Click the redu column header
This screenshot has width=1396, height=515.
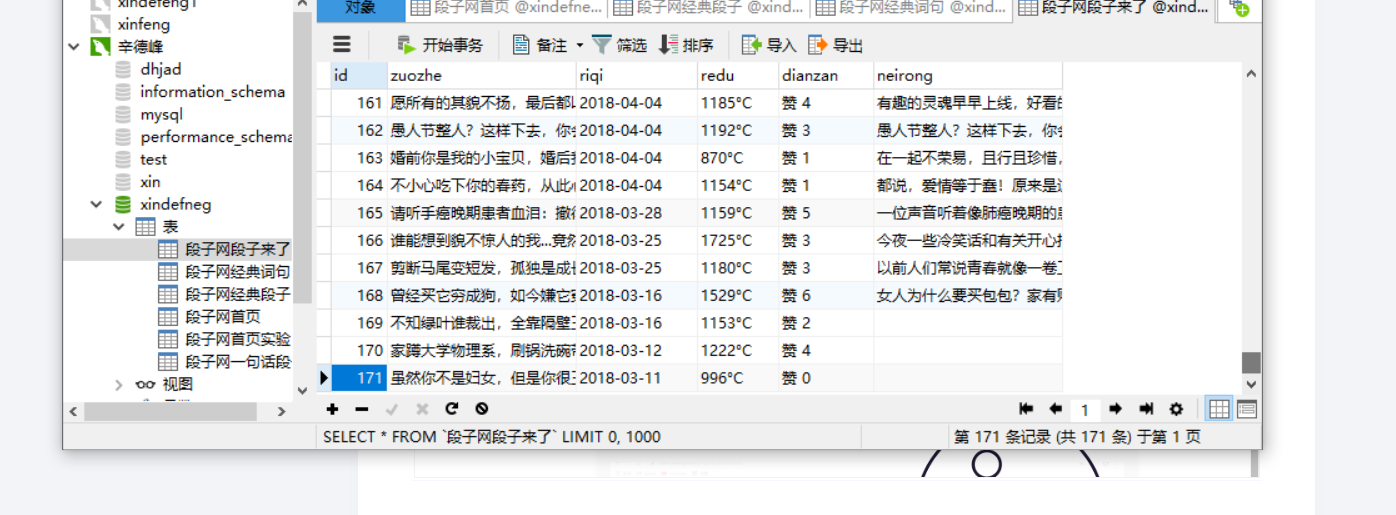(x=738, y=75)
